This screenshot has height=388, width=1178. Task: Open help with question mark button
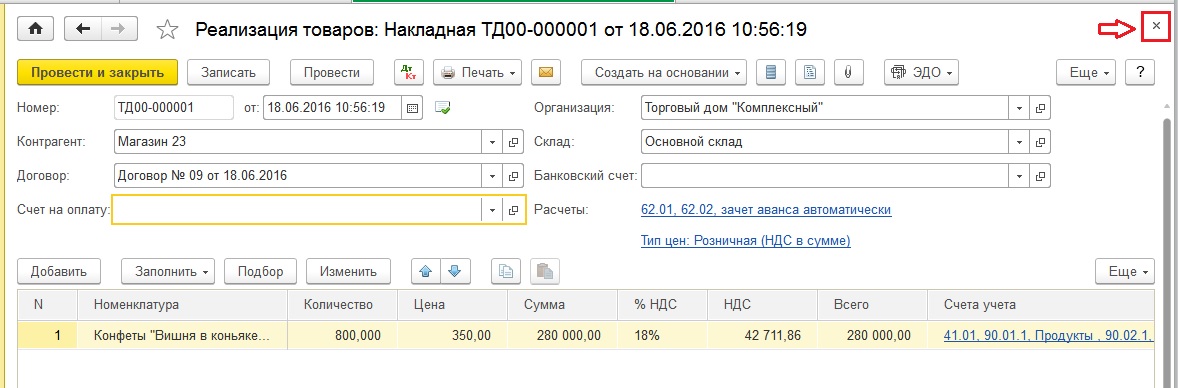point(1140,73)
